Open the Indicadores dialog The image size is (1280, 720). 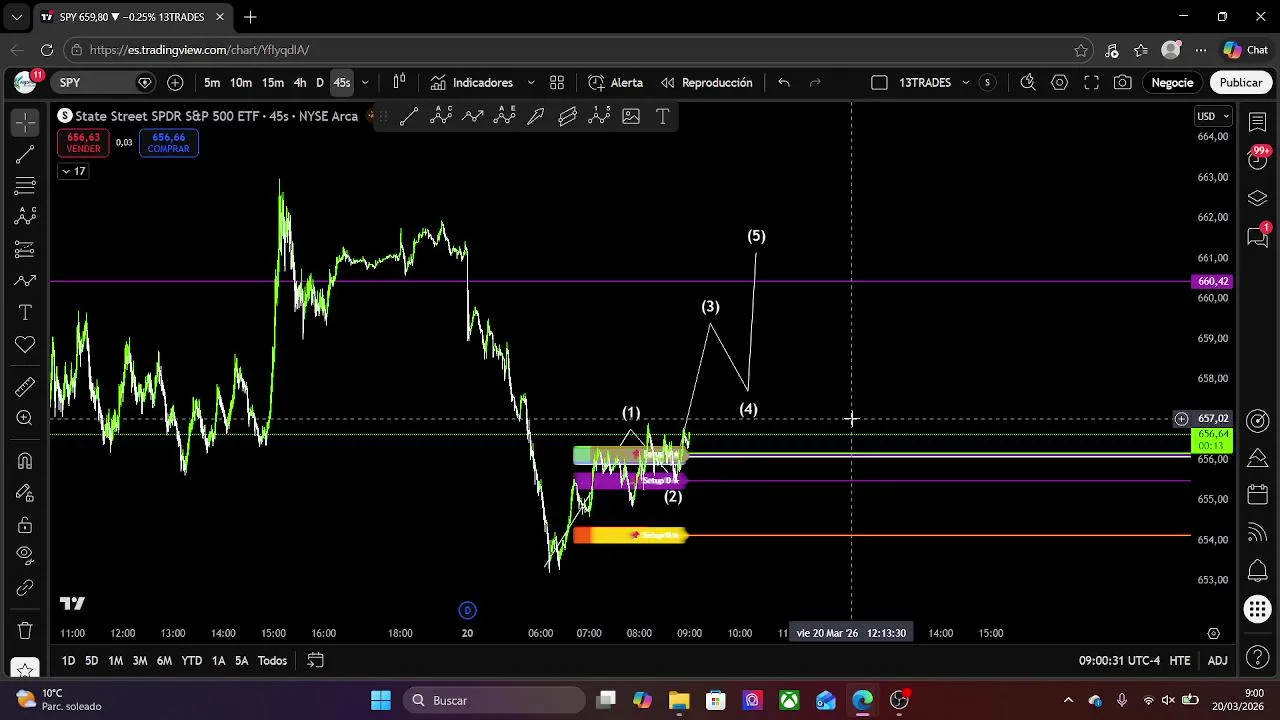click(x=472, y=83)
